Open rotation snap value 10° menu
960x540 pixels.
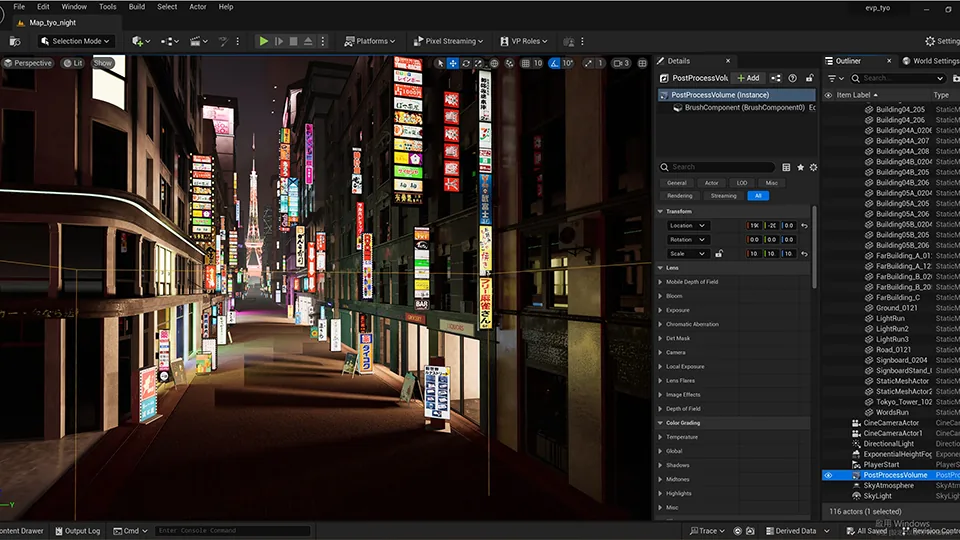568,63
